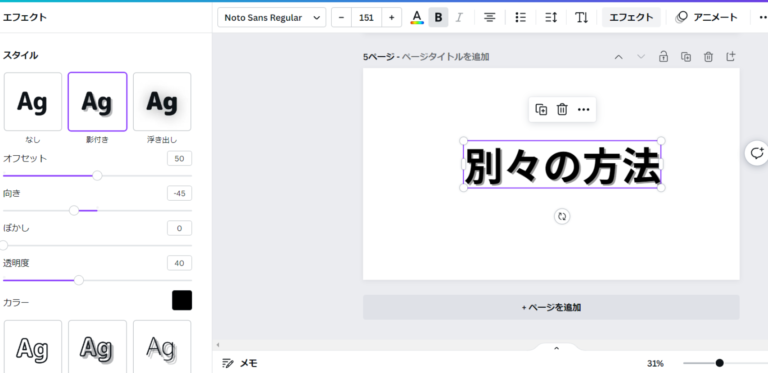Select the 別々の方法 text box
Image resolution: width=768 pixels, height=373 pixels.
click(562, 164)
